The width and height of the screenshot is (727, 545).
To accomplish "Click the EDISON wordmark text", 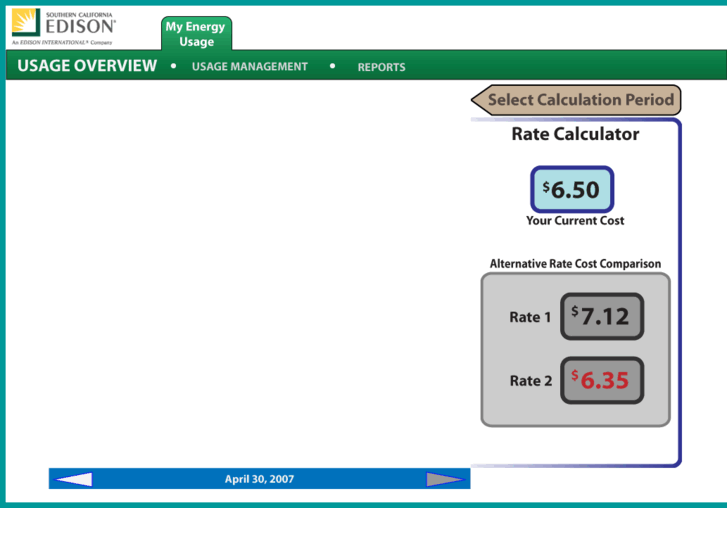I will (80, 27).
